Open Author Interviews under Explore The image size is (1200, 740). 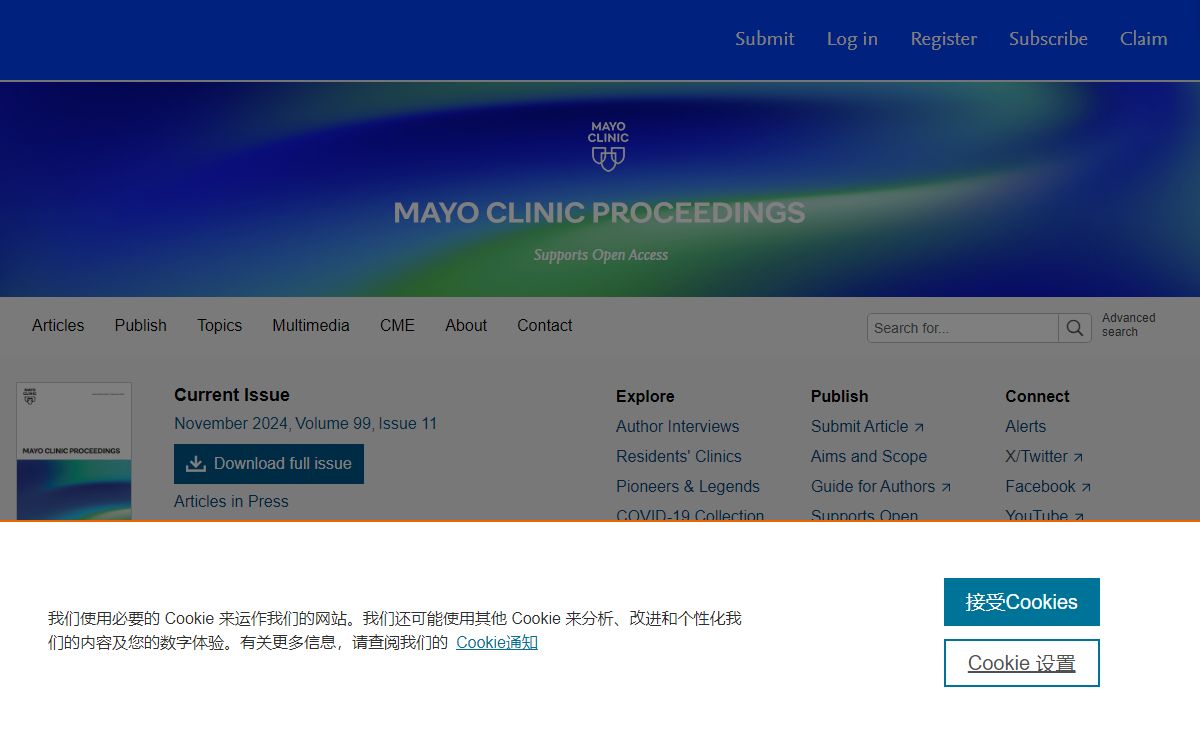[x=677, y=426]
